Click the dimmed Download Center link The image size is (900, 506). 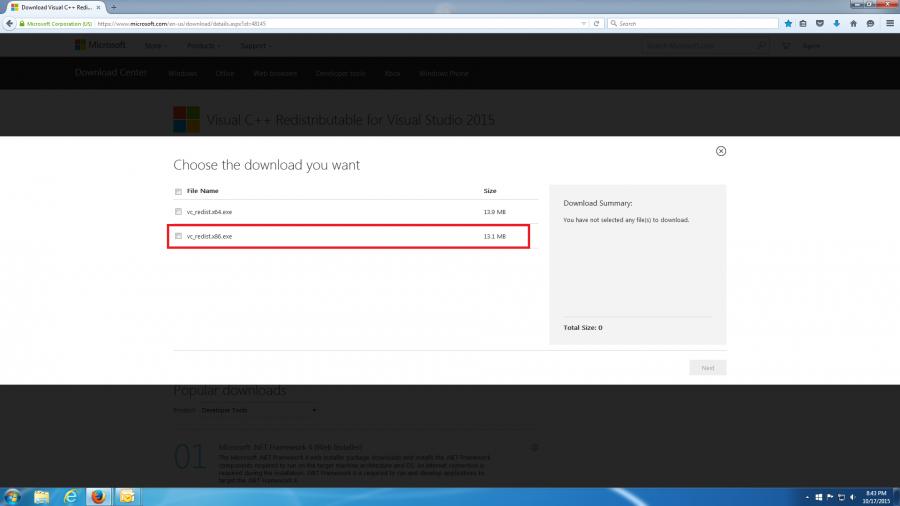(x=111, y=73)
